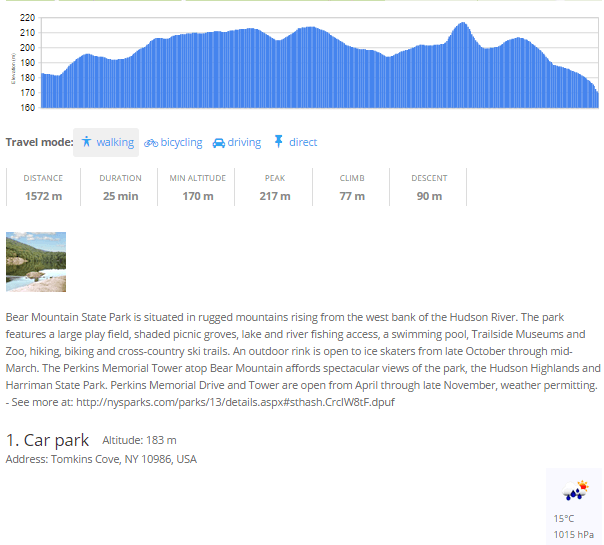
Task: Switch travel mode to bicycling
Action: tap(173, 143)
